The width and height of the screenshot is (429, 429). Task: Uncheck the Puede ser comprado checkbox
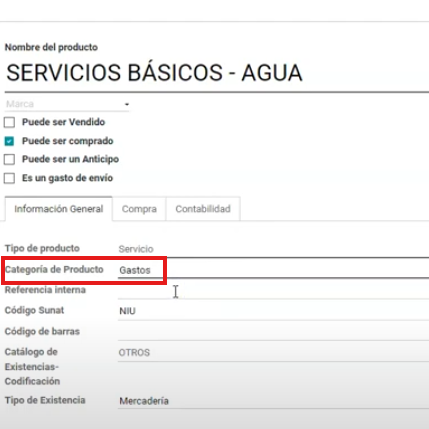[9, 141]
